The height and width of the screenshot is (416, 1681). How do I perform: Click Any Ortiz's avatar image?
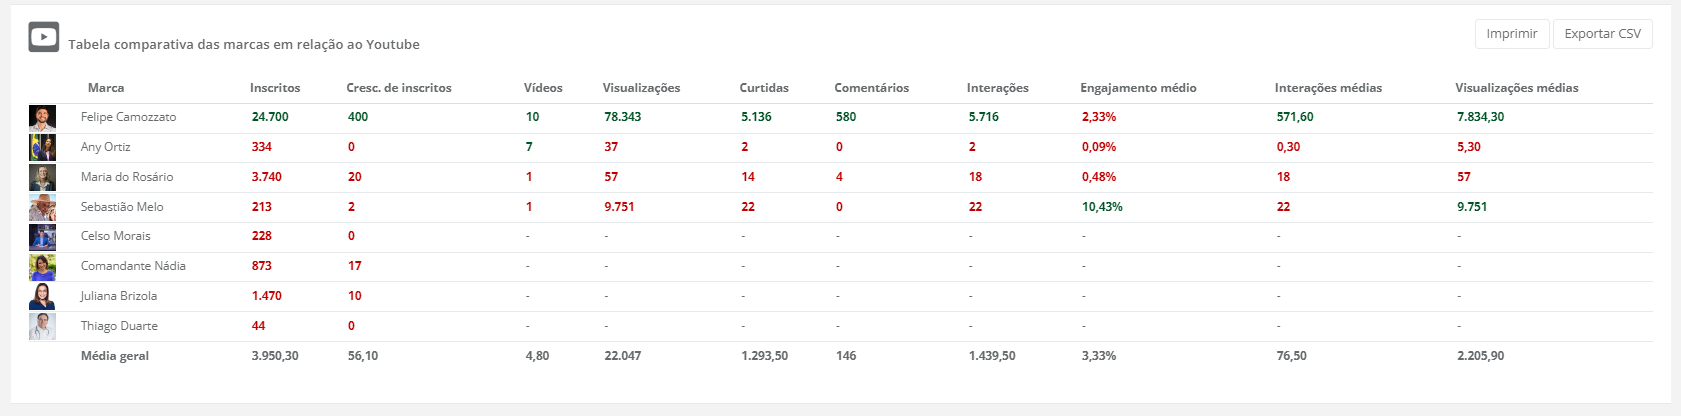point(42,148)
